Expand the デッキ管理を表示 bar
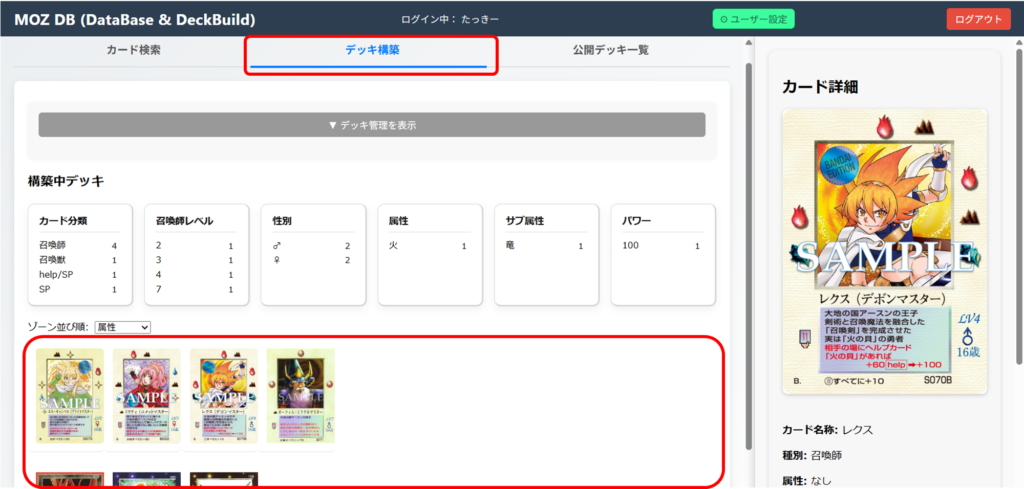Screen dimensions: 1024x489 (x=372, y=125)
